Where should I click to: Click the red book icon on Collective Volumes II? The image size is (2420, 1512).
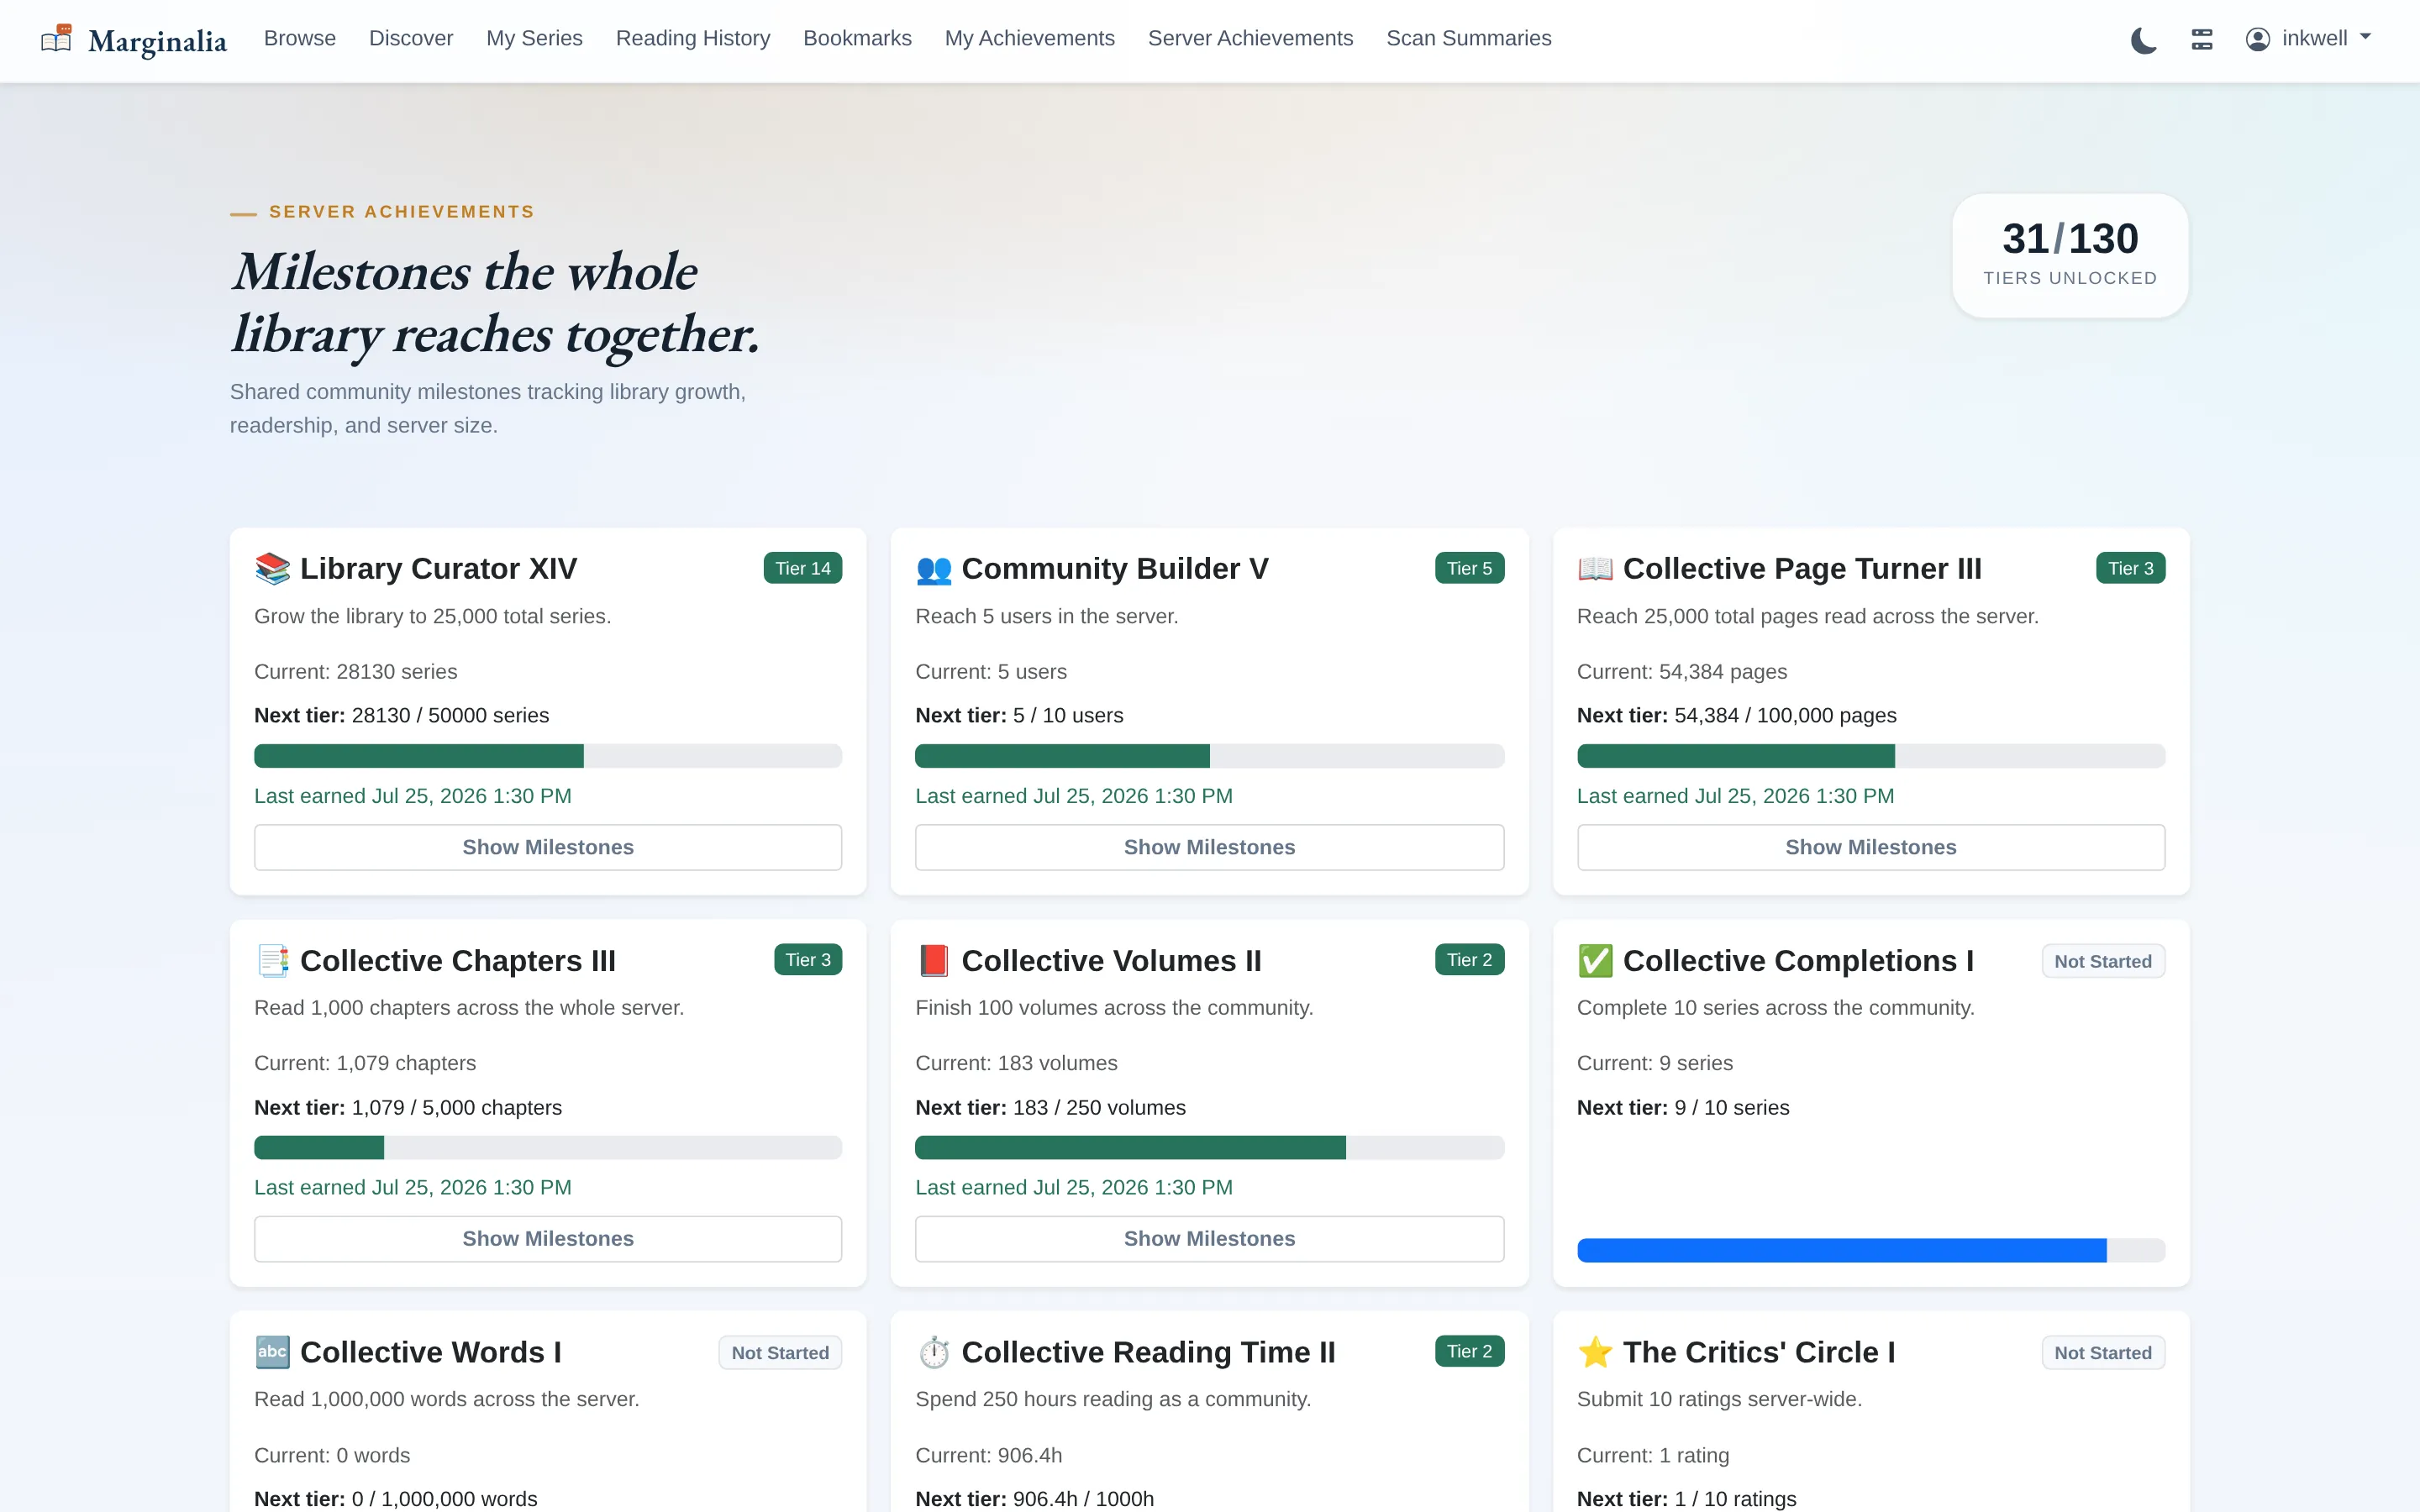933,960
